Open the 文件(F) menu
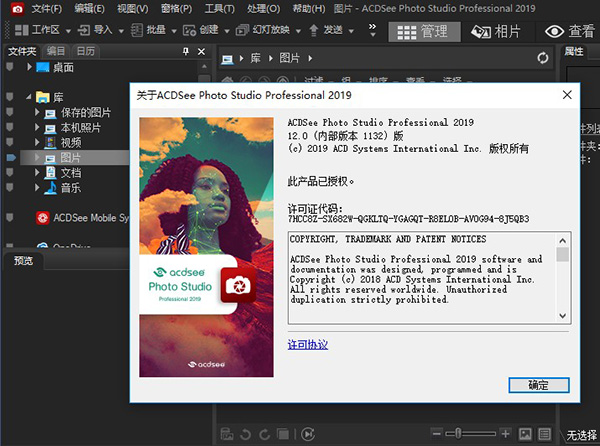The image size is (600, 446). tap(46, 8)
